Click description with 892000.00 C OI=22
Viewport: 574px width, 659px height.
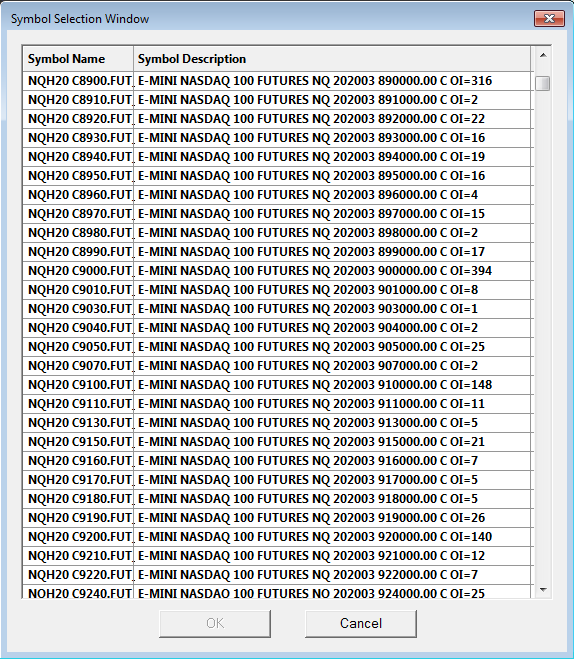click(x=332, y=119)
